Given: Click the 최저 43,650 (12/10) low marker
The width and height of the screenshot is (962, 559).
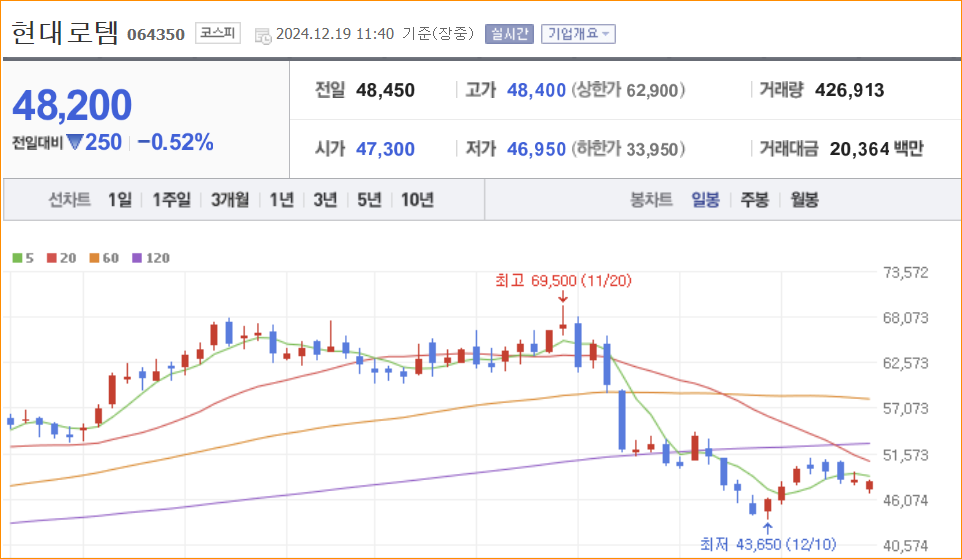Looking at the screenshot, I should tap(768, 544).
